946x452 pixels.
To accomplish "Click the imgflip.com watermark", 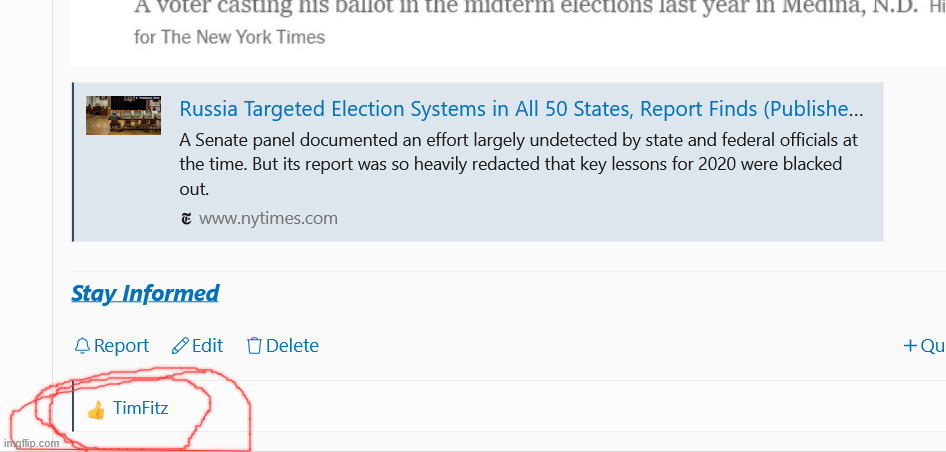I will 32,443.
